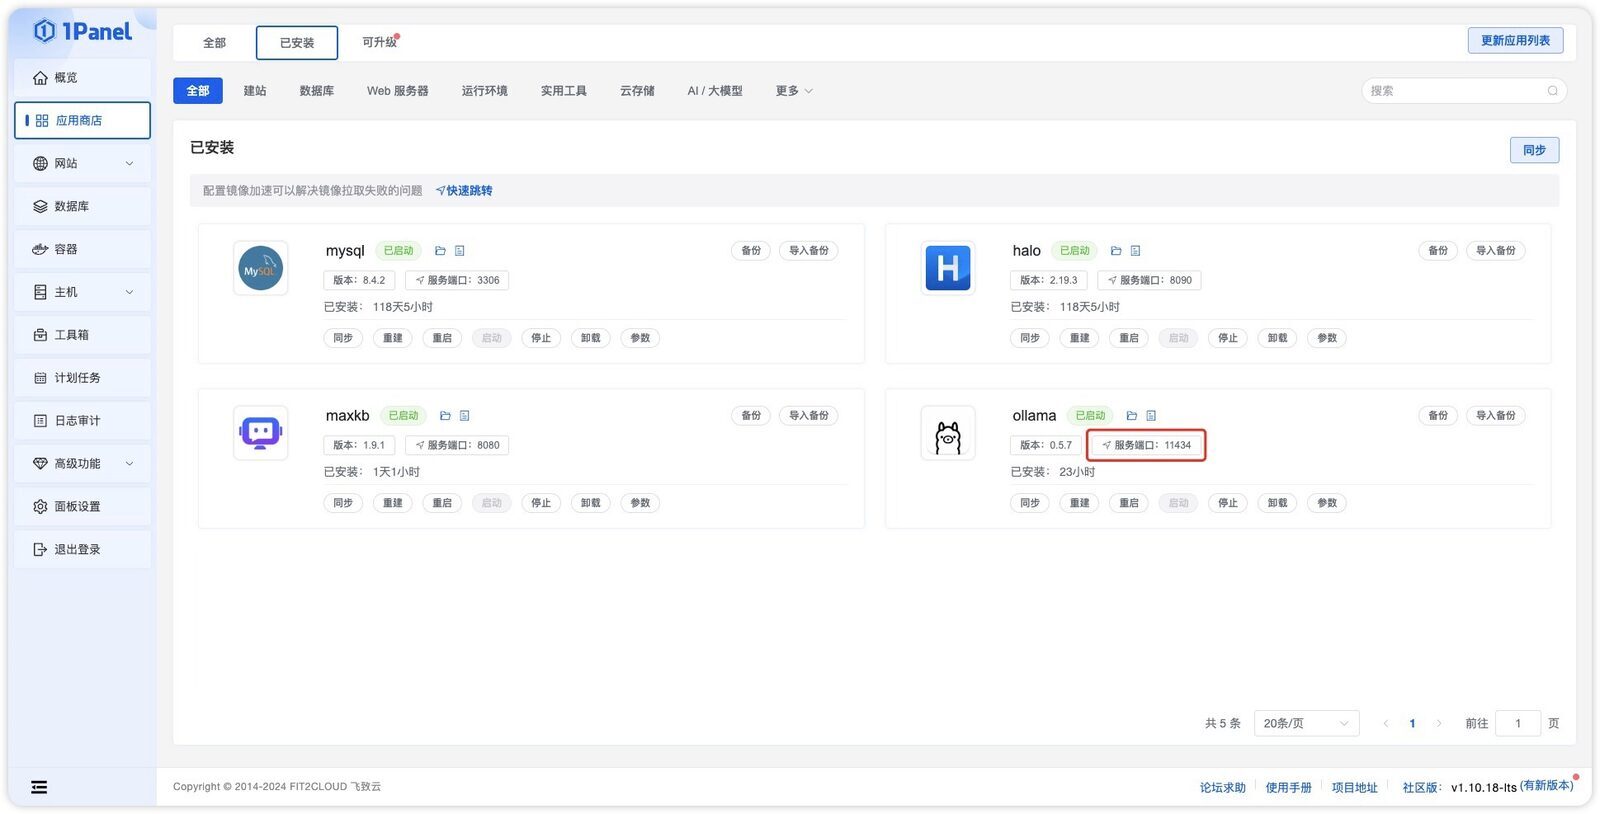
Task: Open ollama 服务端口 11434 link
Action: pyautogui.click(x=1147, y=445)
